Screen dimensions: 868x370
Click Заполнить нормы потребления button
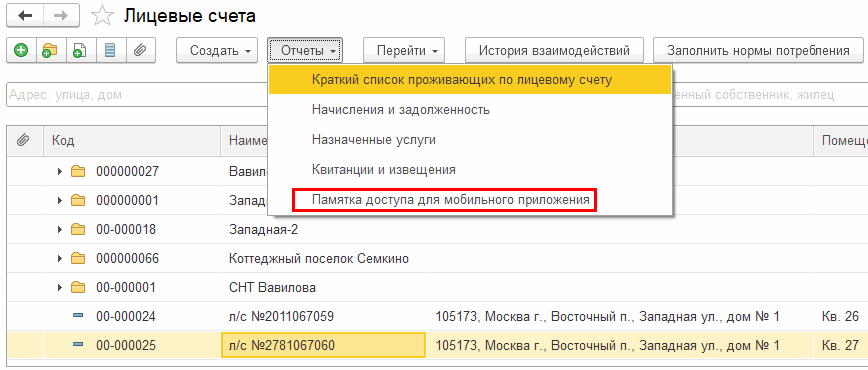pos(758,51)
